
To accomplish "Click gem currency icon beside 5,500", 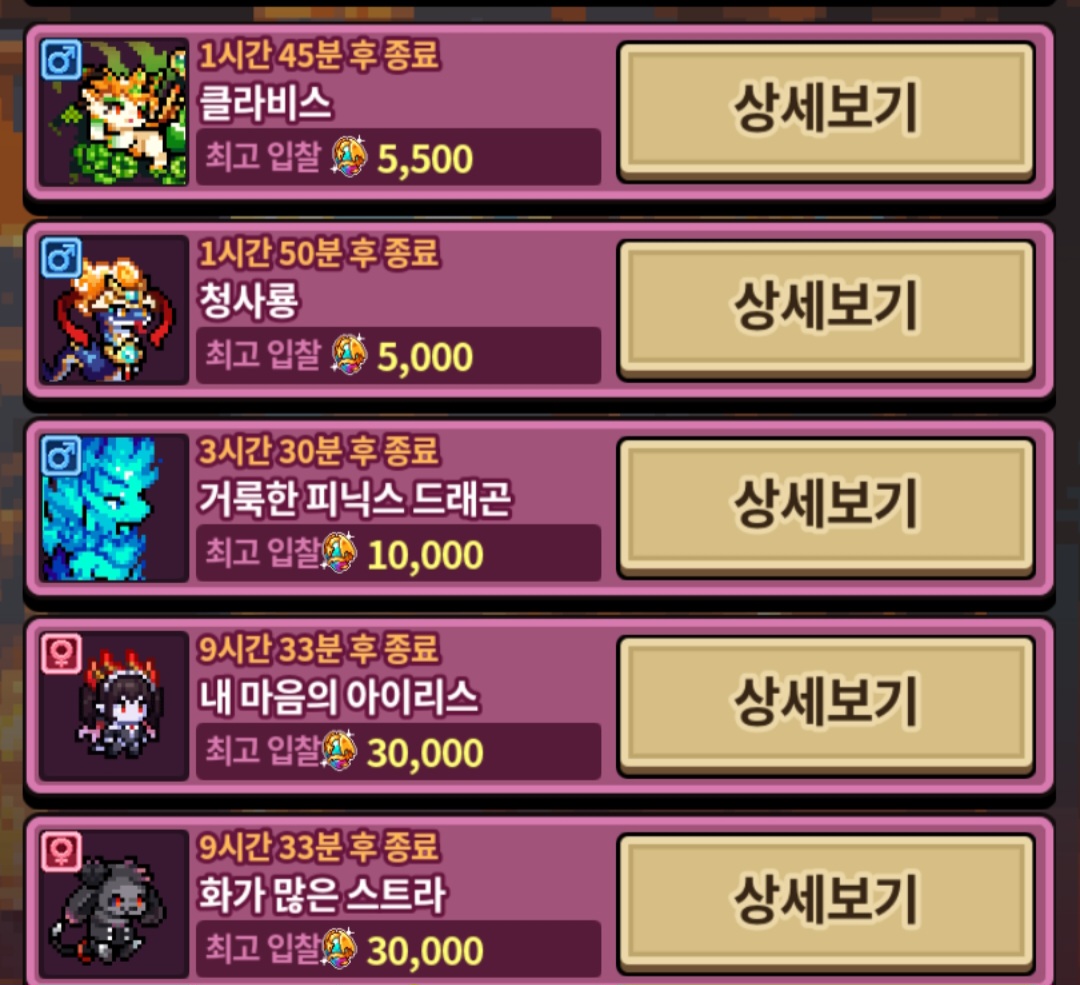I will coord(349,156).
